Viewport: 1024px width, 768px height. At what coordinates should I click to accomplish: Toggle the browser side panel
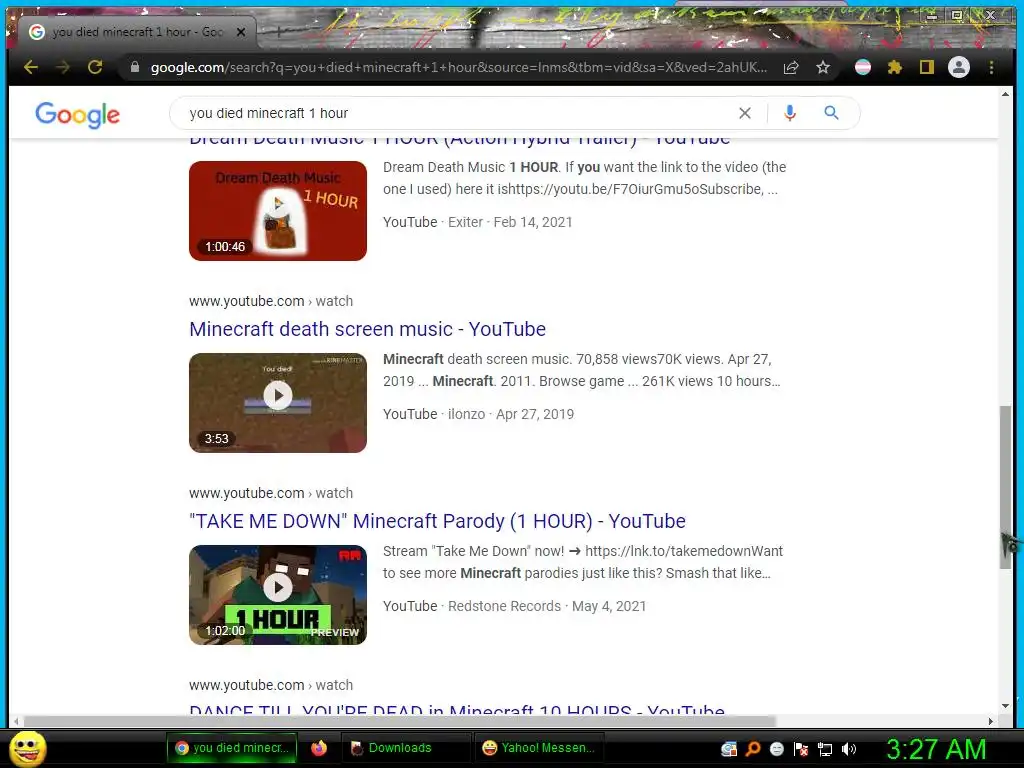[927, 67]
